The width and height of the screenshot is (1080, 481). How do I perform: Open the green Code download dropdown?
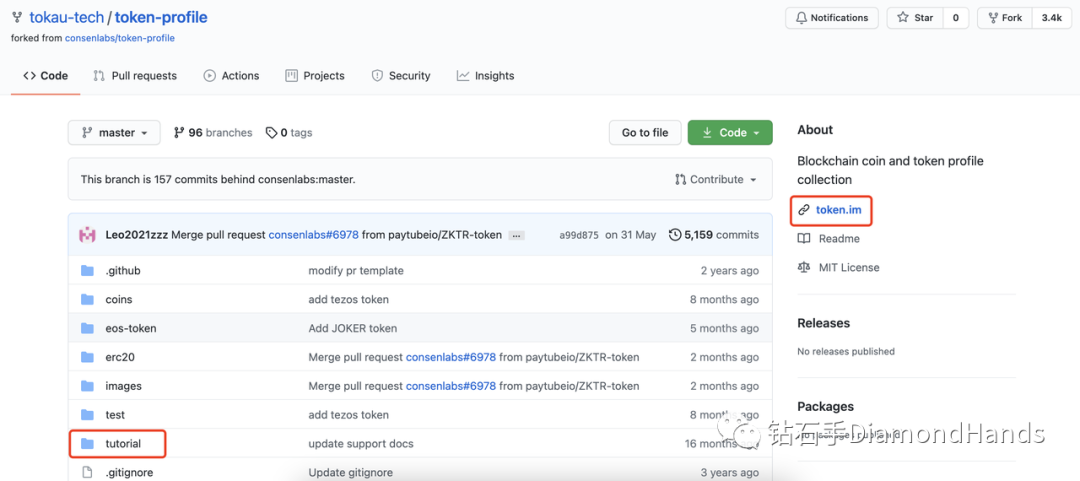click(x=730, y=133)
